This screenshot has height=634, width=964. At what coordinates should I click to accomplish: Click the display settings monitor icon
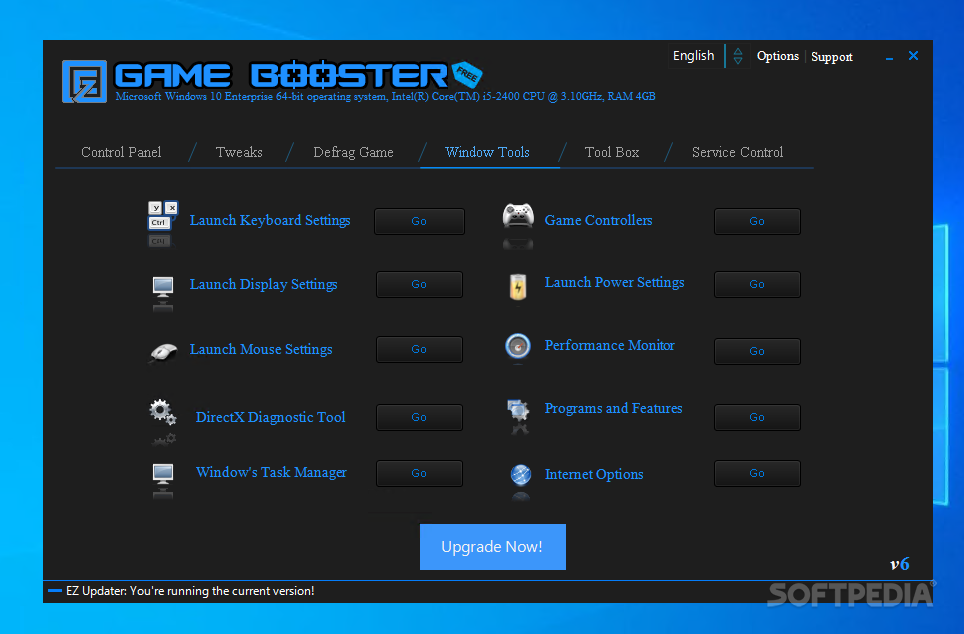tap(163, 287)
